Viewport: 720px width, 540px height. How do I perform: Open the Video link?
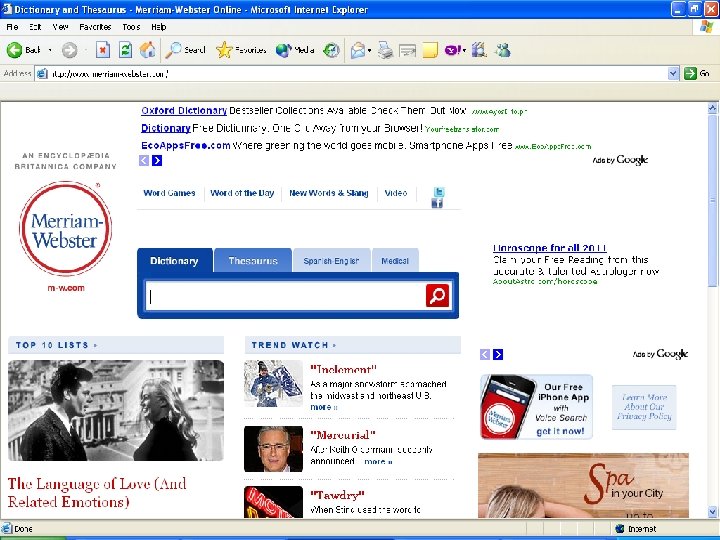396,193
